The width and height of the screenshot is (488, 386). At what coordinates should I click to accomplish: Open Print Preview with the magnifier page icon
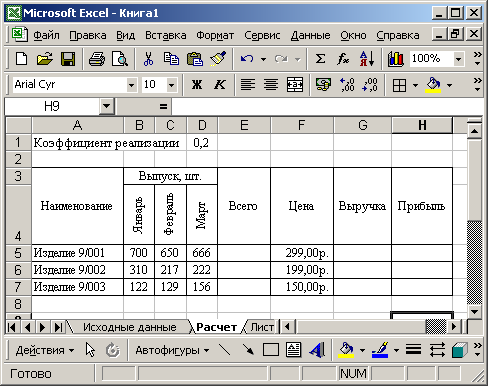(120, 59)
